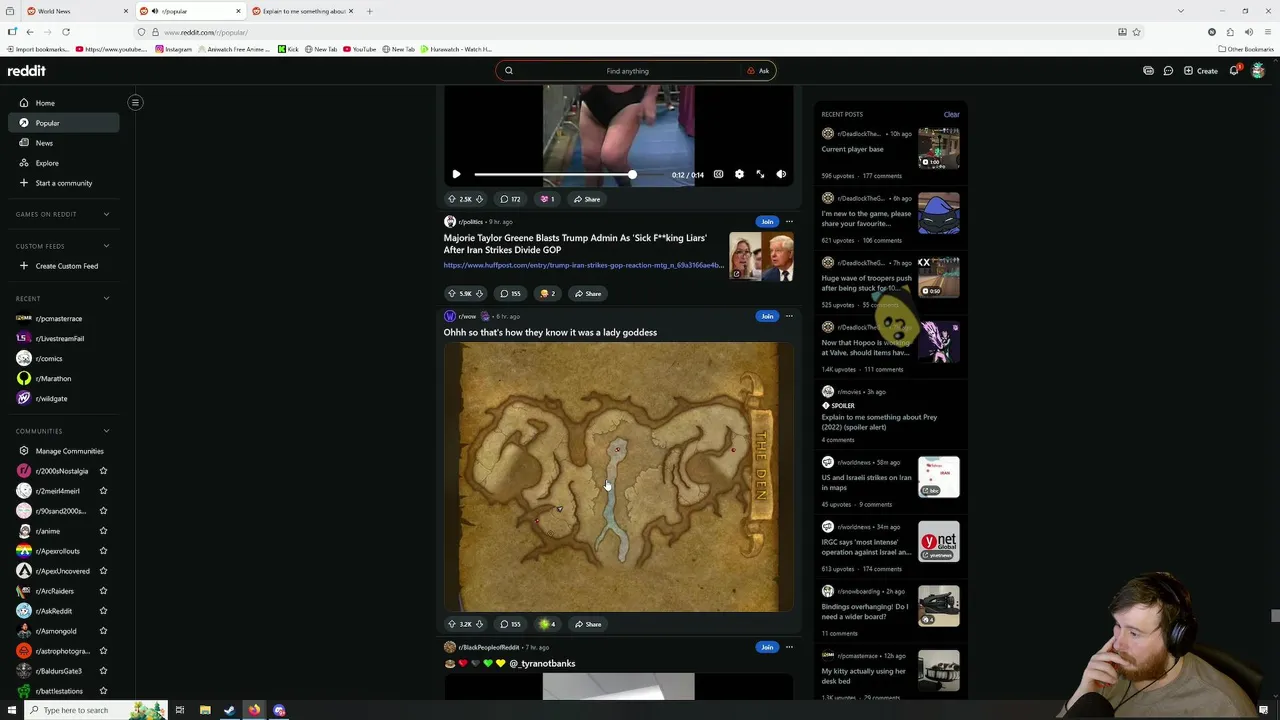Collapse the Communities section
Viewport: 1280px width, 720px height.
(106, 431)
